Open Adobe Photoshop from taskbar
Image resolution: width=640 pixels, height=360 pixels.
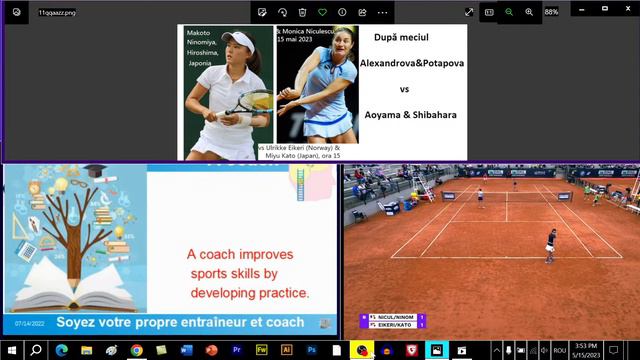(x=311, y=350)
